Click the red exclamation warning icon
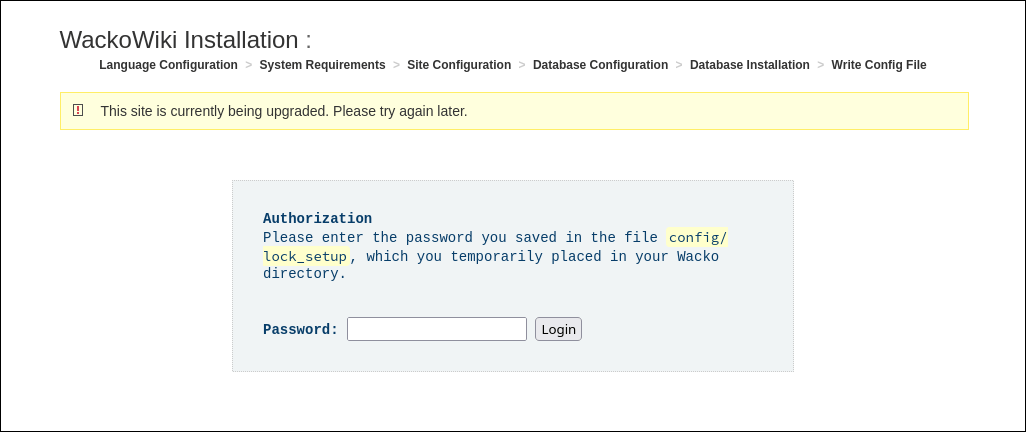 (x=78, y=110)
